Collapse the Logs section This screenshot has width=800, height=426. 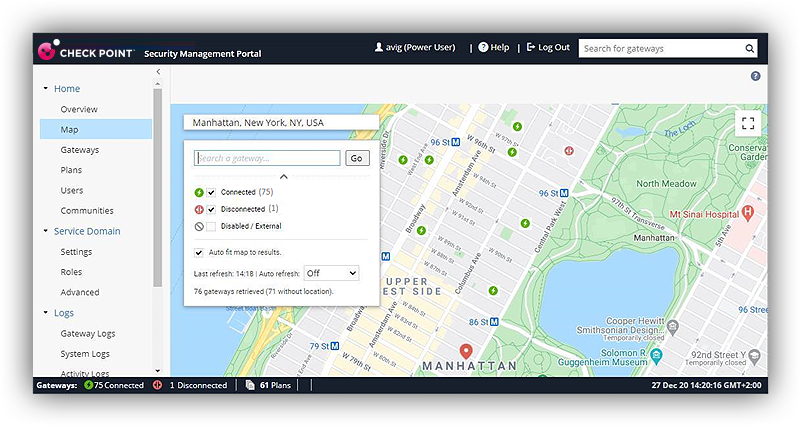tap(45, 312)
